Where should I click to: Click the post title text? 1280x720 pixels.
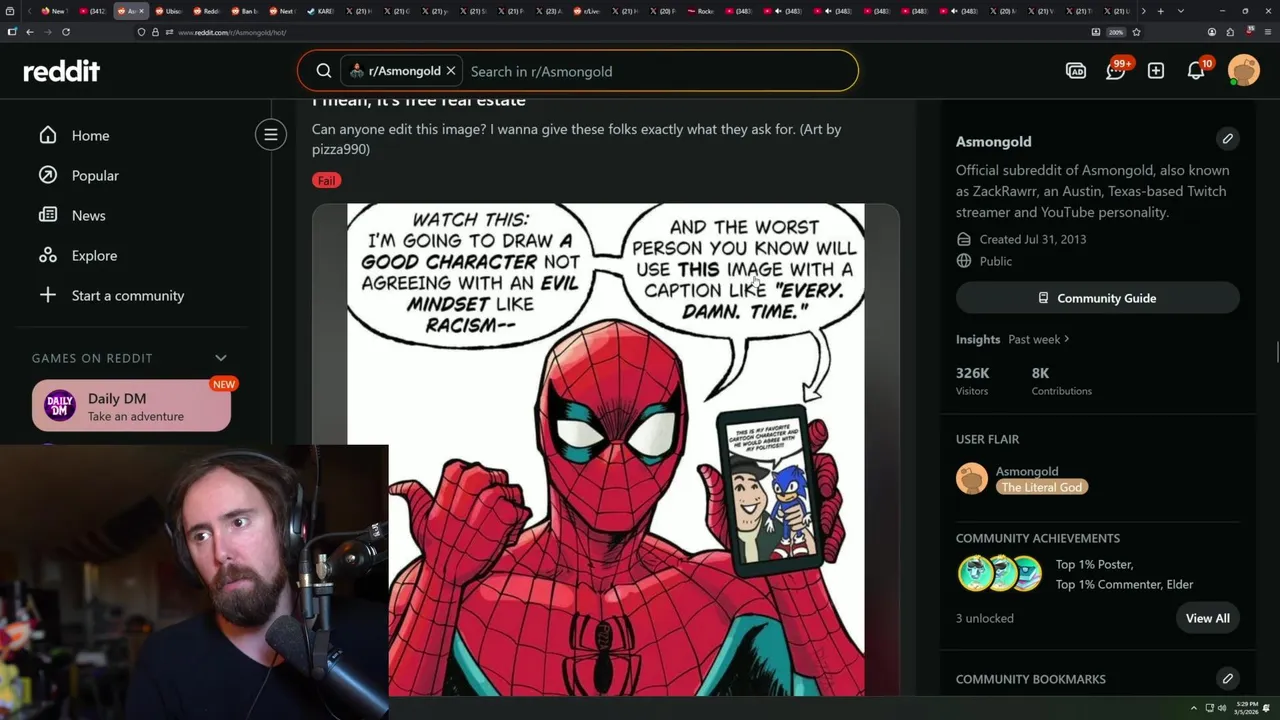click(419, 100)
